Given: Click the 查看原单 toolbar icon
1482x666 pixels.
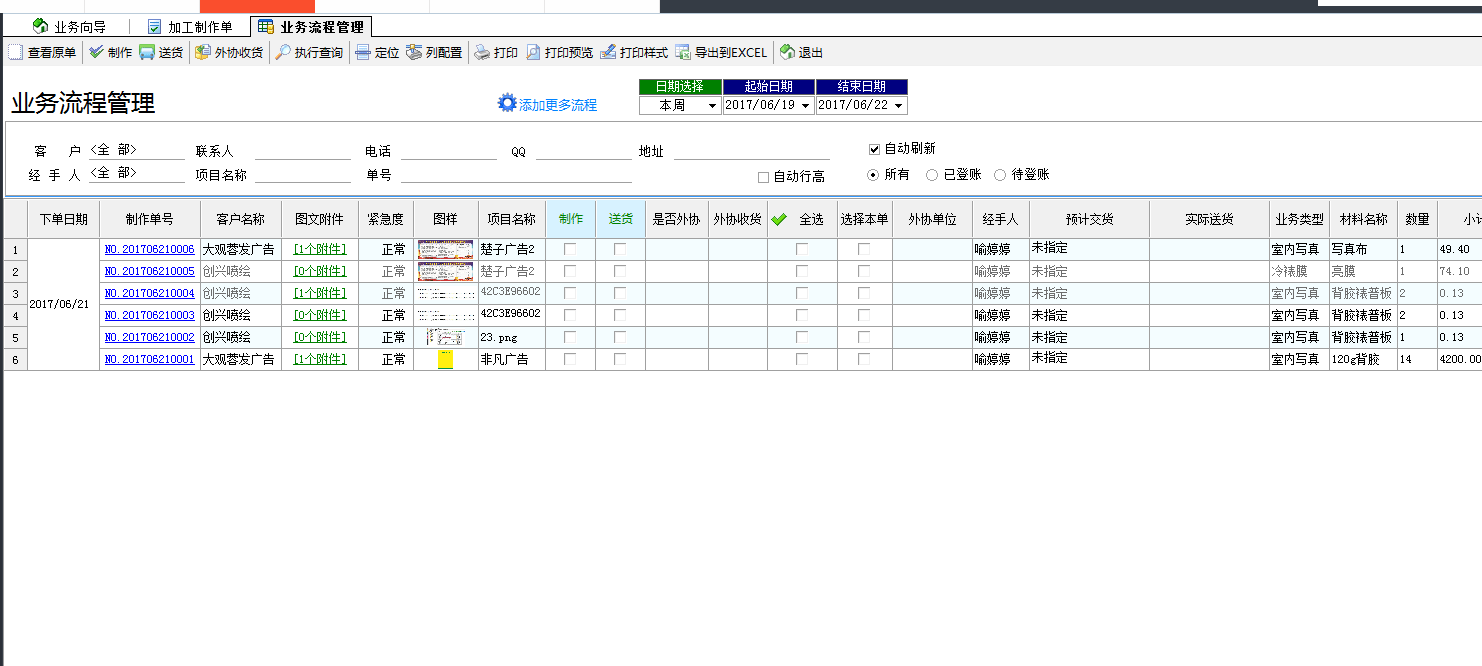Looking at the screenshot, I should pyautogui.click(x=16, y=53).
